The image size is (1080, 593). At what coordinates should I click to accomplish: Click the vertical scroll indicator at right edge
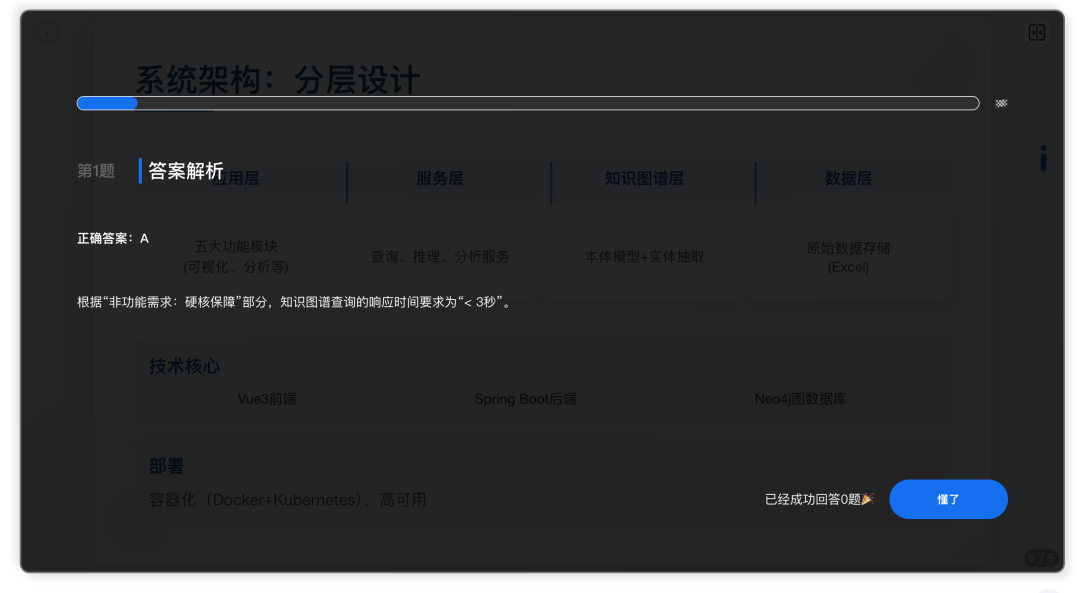click(1043, 158)
